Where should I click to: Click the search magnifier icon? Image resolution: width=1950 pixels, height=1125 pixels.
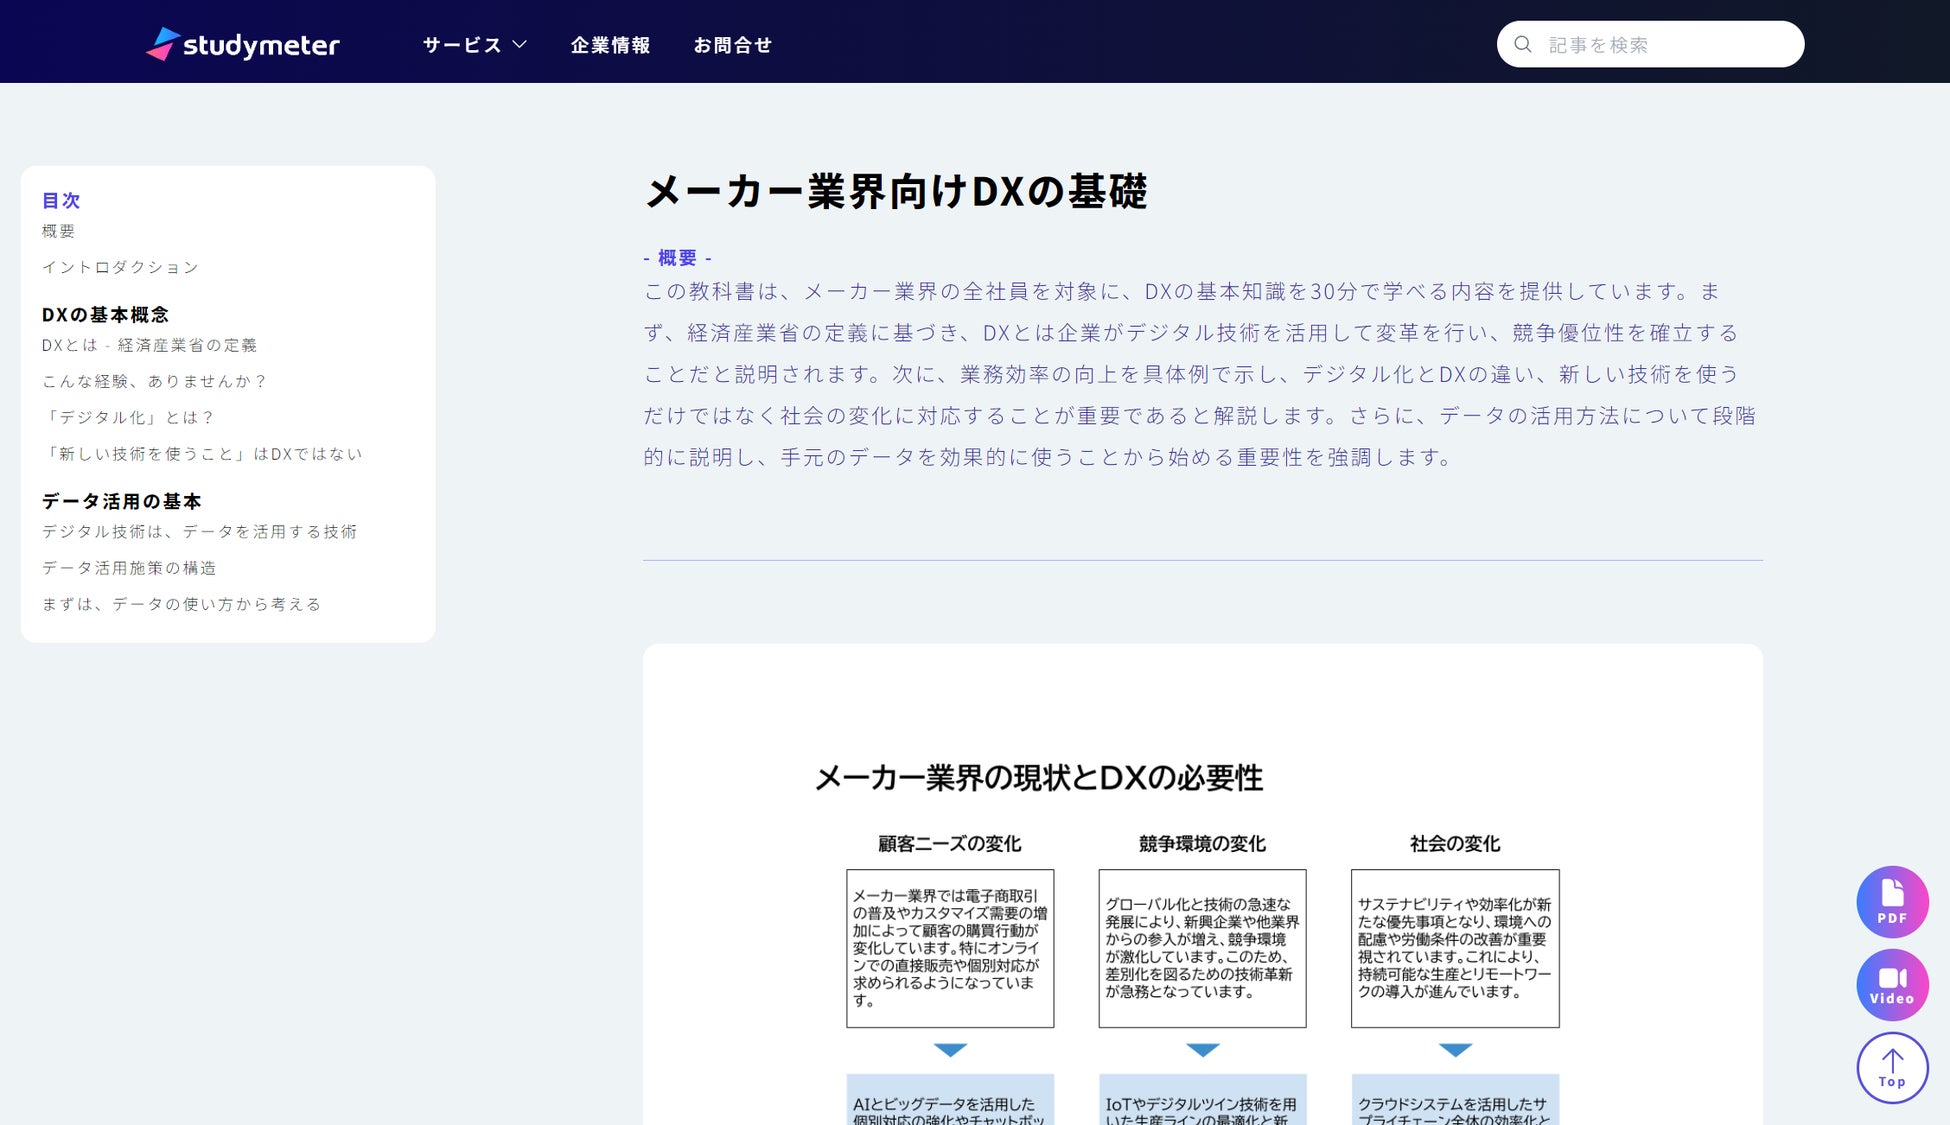pyautogui.click(x=1523, y=44)
